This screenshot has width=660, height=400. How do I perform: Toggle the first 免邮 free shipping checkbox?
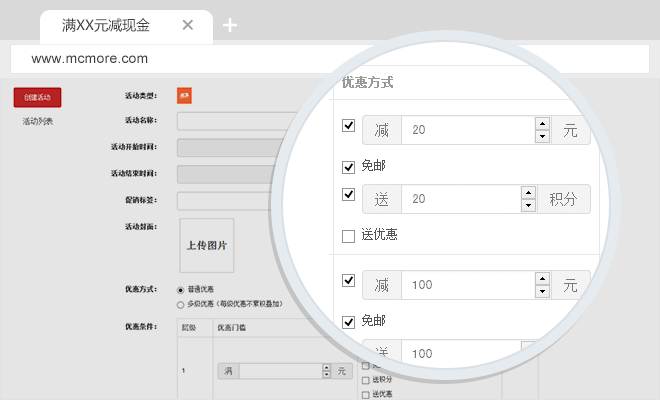[348, 167]
